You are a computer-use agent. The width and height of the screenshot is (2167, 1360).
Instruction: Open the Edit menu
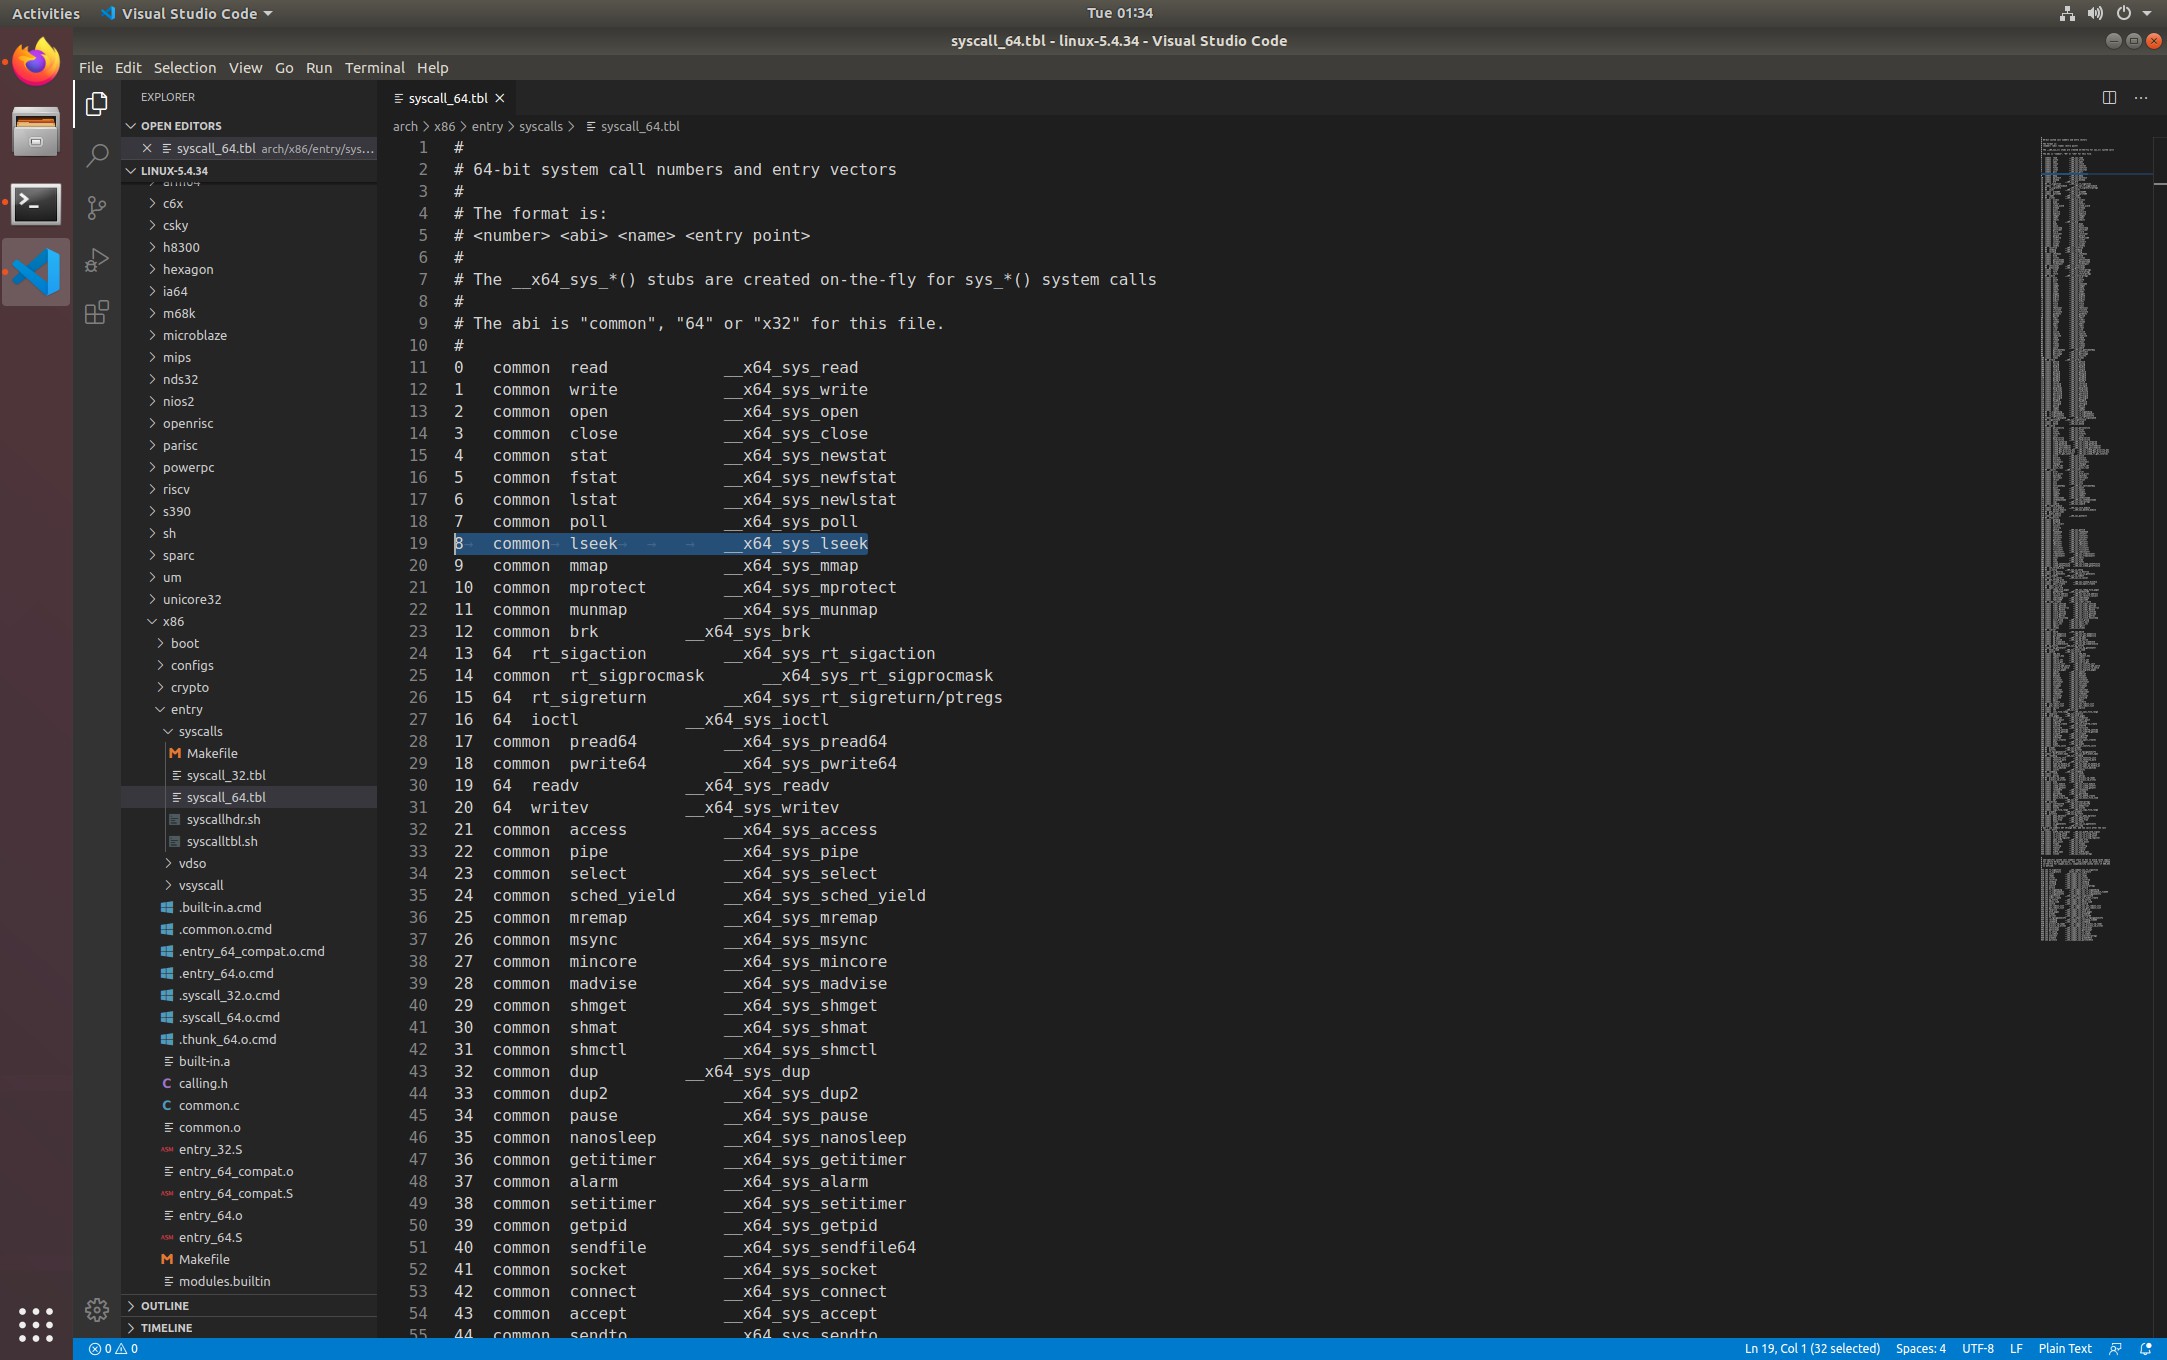point(128,68)
